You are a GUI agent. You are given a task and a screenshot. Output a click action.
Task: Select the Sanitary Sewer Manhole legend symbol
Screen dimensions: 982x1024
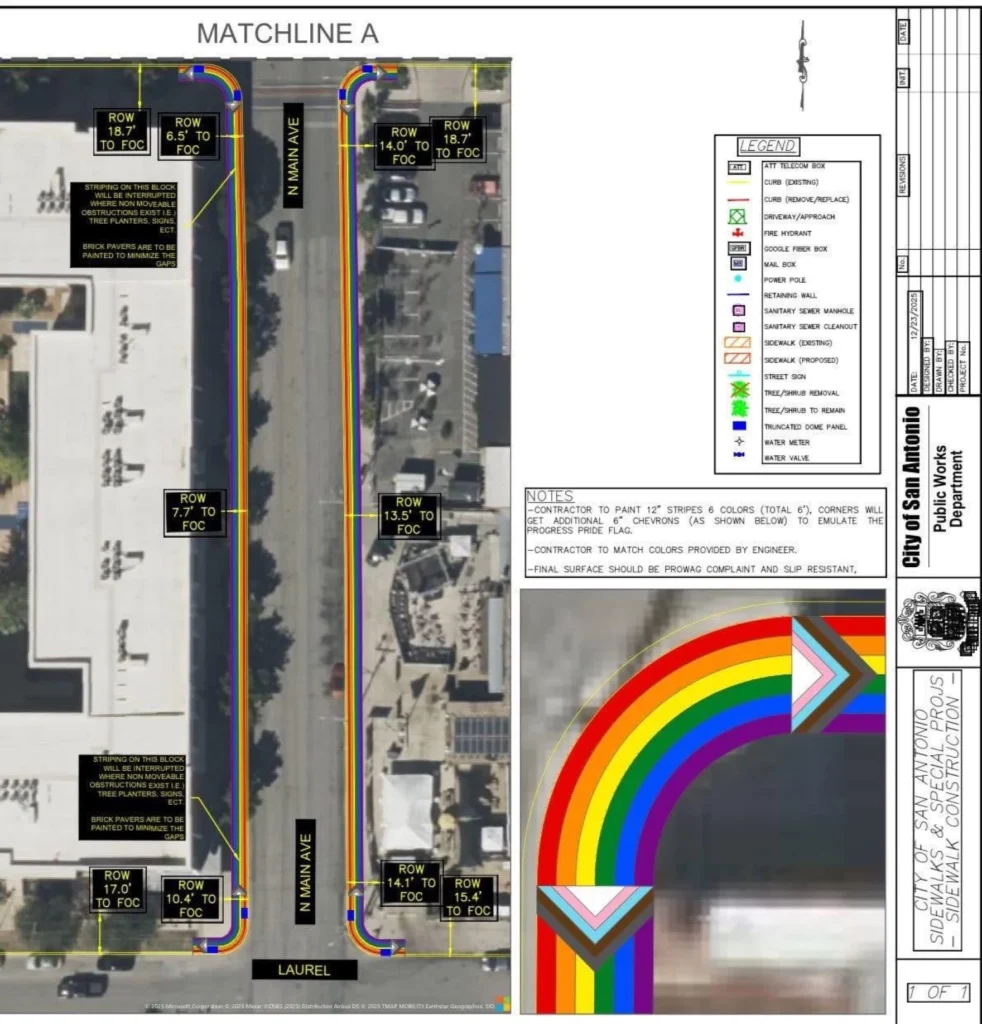click(738, 311)
